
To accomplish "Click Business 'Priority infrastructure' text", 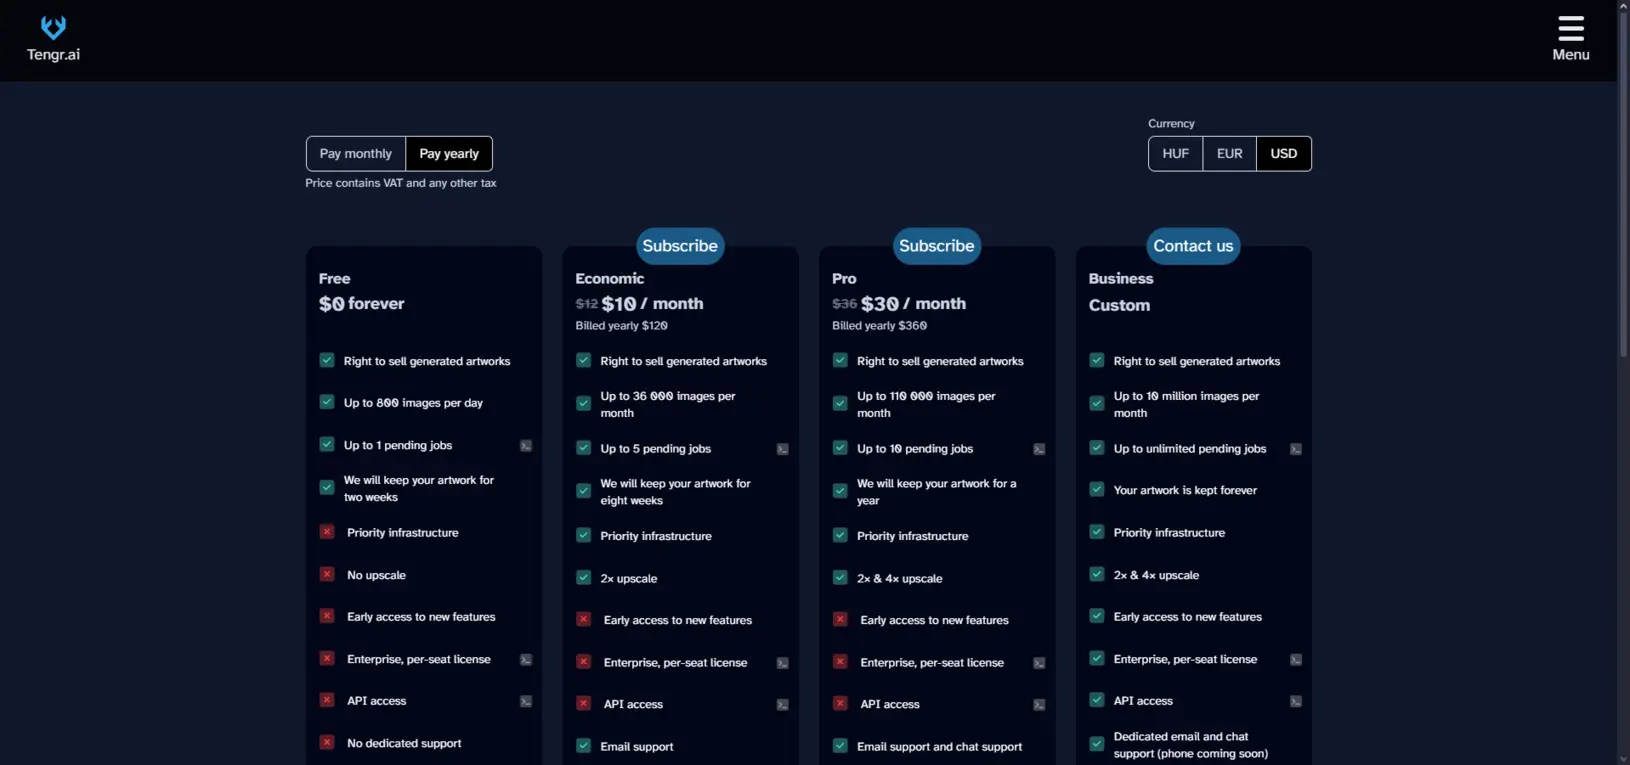I will (1169, 533).
